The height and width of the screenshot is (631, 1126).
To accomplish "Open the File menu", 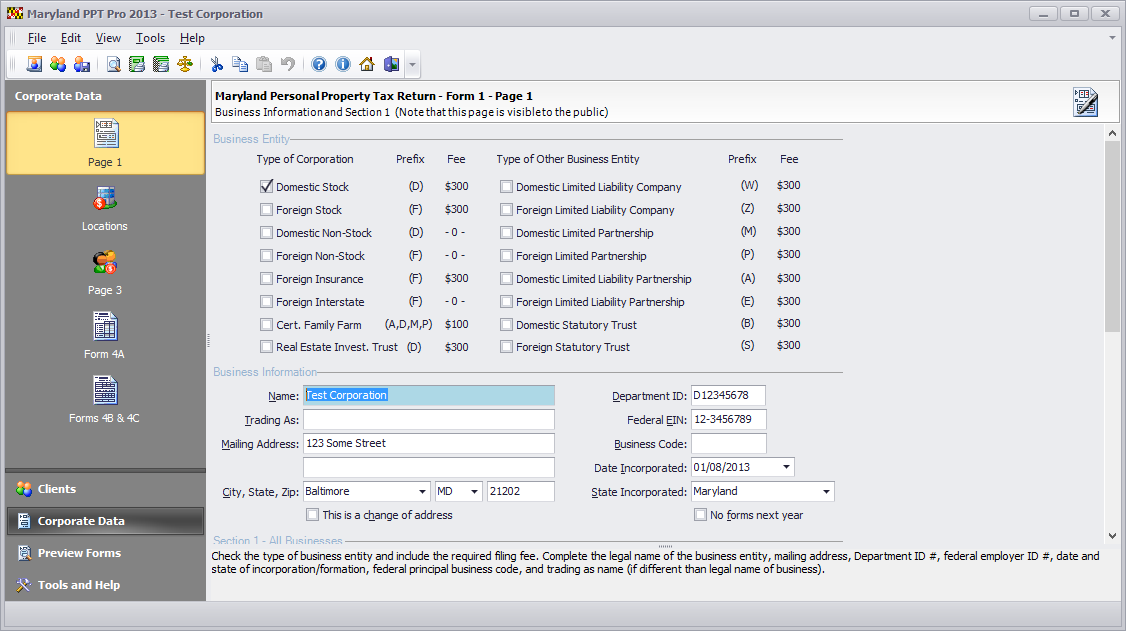I will coord(37,38).
